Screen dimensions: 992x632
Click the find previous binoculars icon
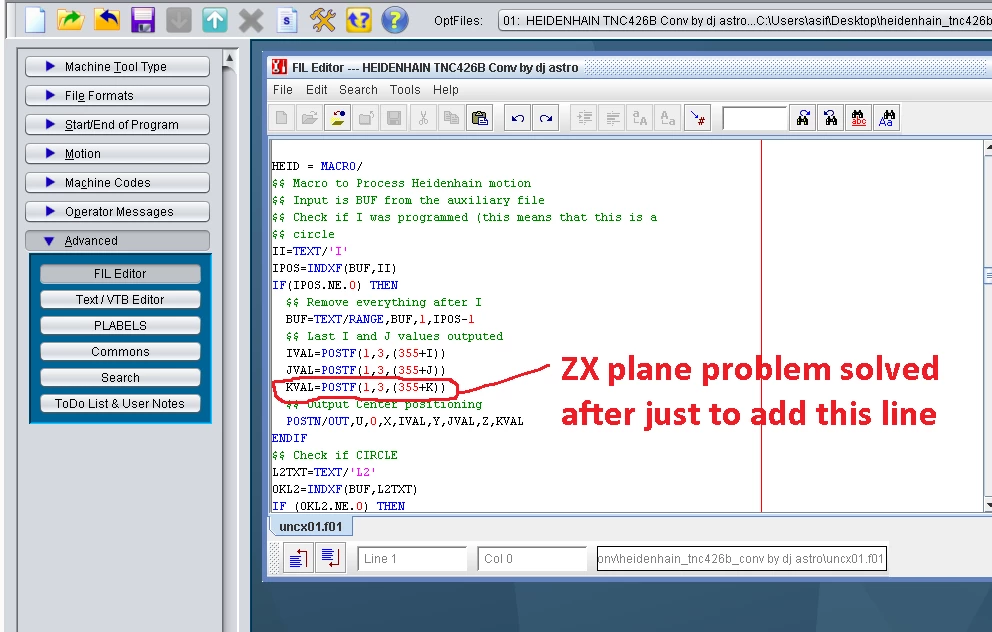click(x=831, y=118)
